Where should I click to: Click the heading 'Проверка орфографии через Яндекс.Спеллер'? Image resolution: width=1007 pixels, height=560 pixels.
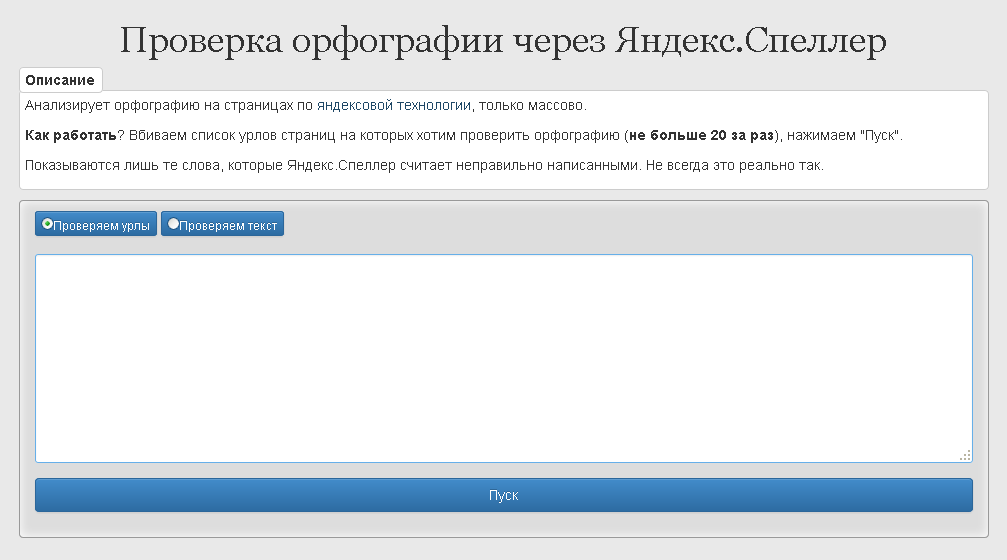[x=504, y=41]
